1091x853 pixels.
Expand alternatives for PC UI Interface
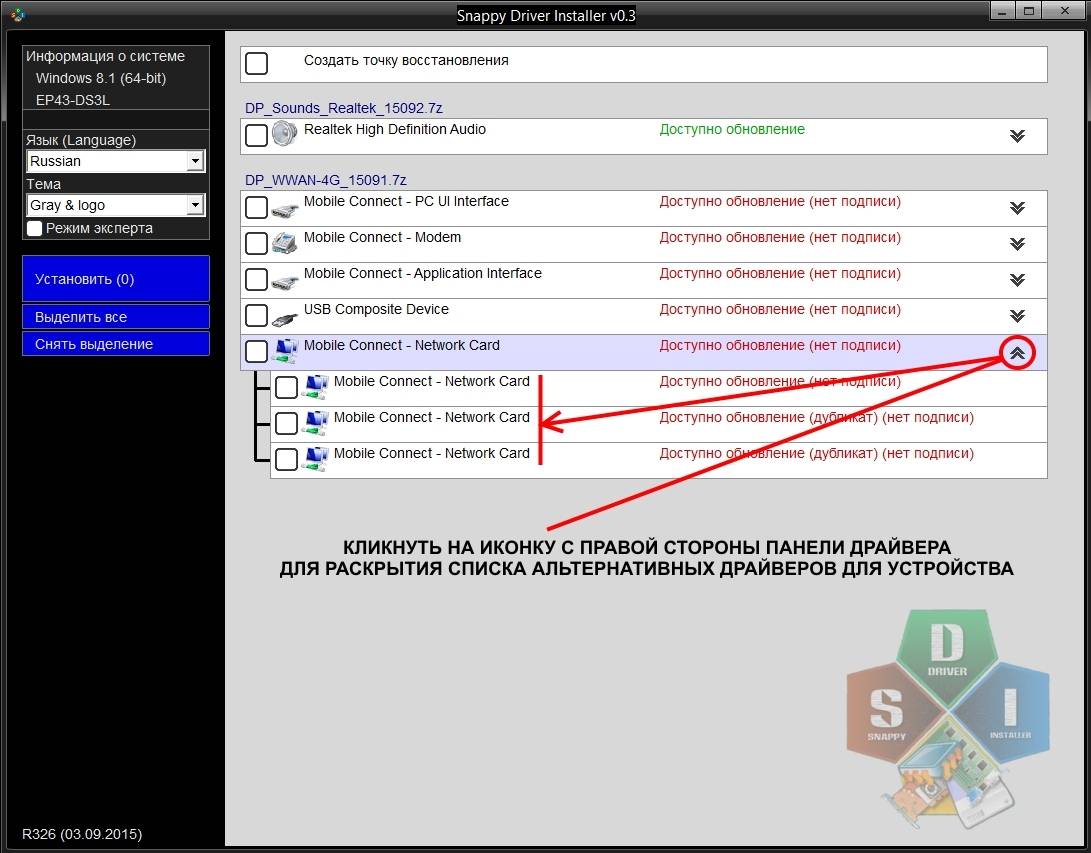[x=1017, y=207]
